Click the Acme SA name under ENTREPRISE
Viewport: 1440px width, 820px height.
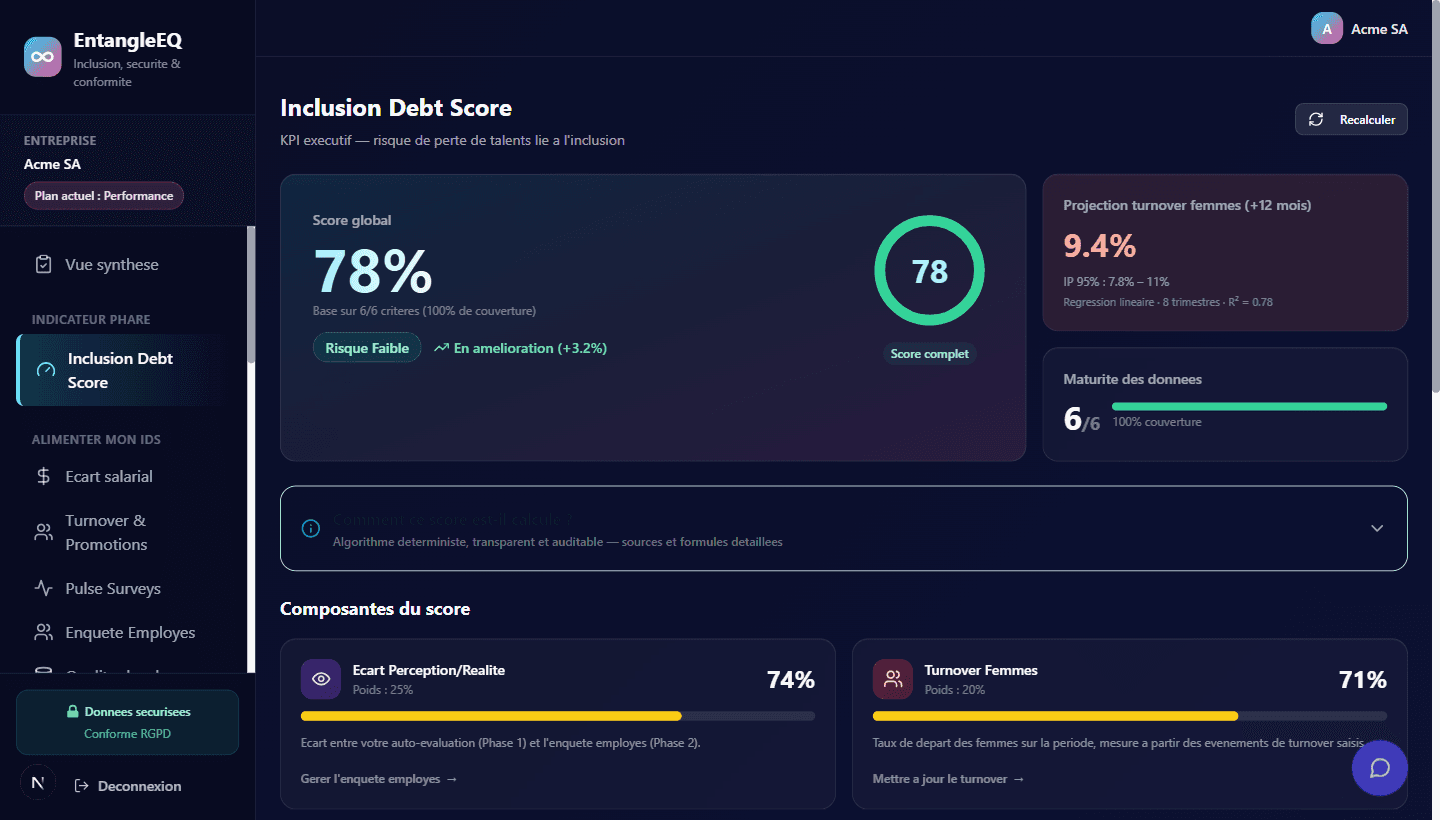(x=52, y=164)
